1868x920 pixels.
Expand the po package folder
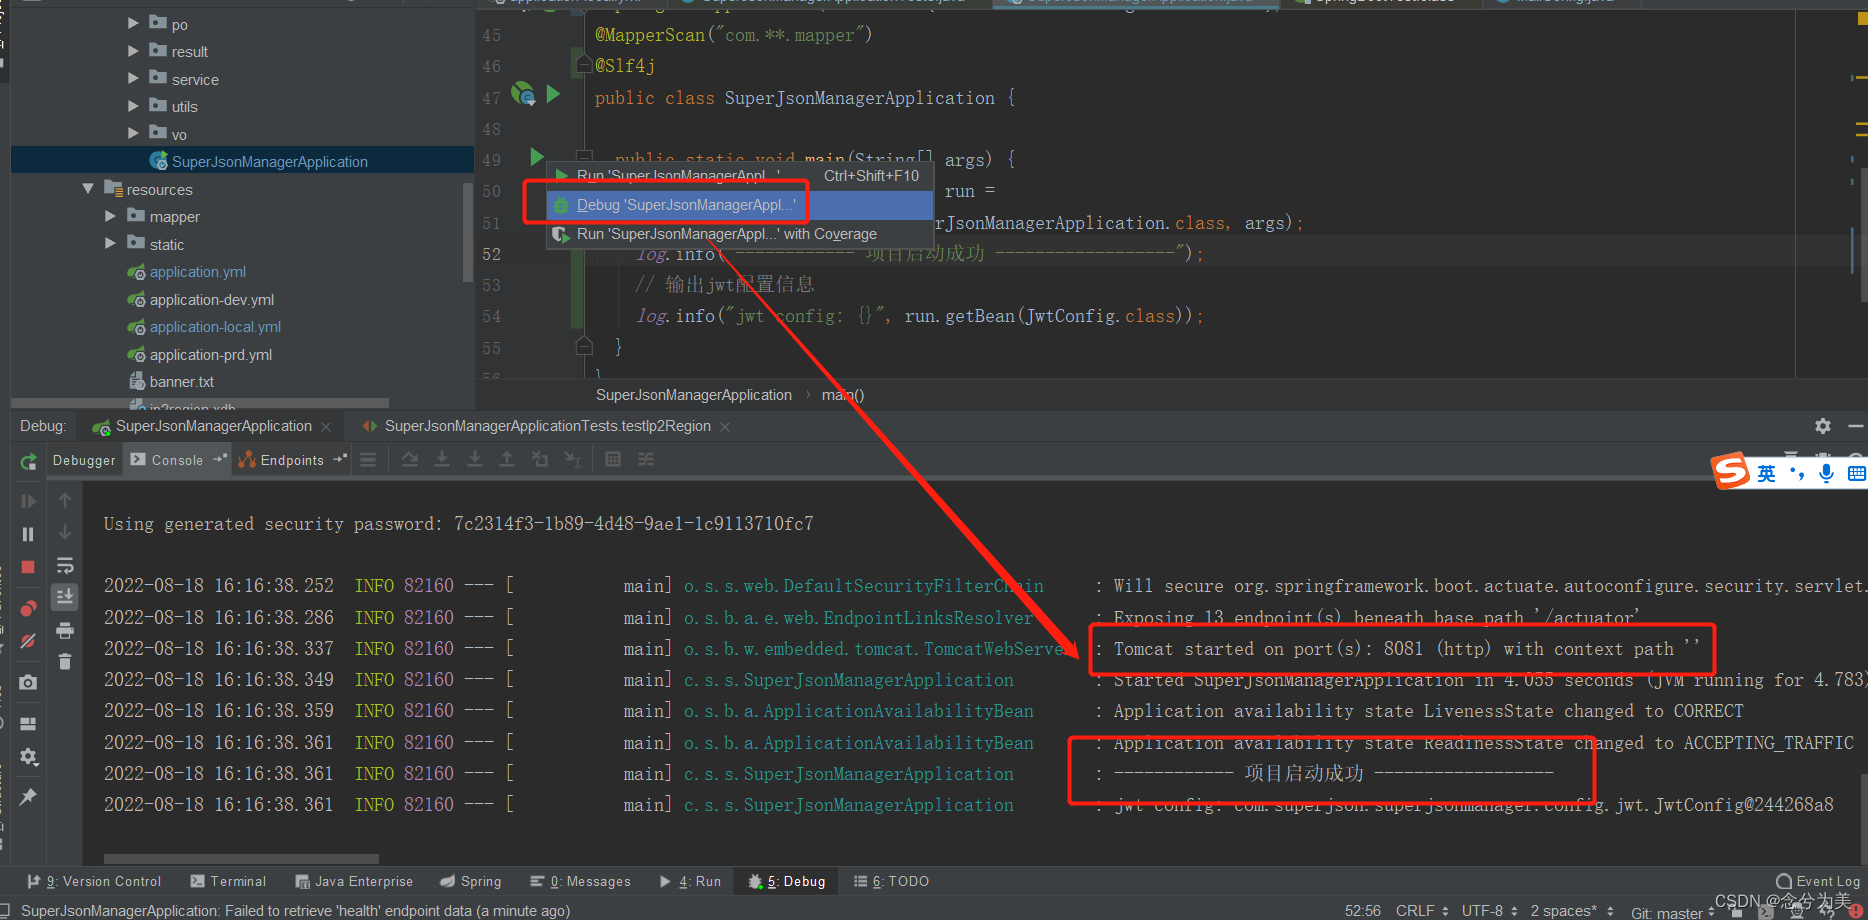(133, 22)
